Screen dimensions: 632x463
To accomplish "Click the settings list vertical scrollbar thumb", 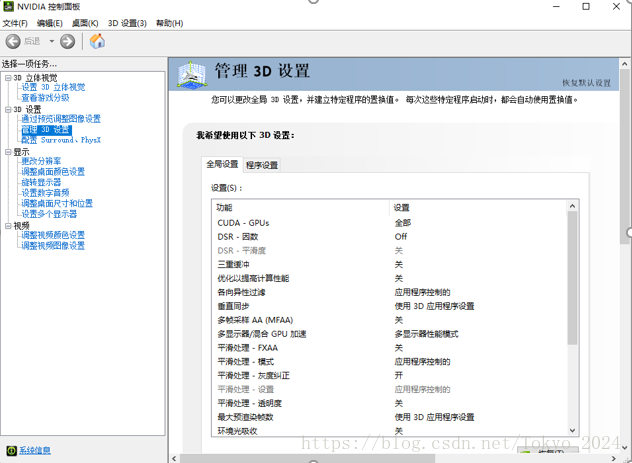I will (x=572, y=278).
